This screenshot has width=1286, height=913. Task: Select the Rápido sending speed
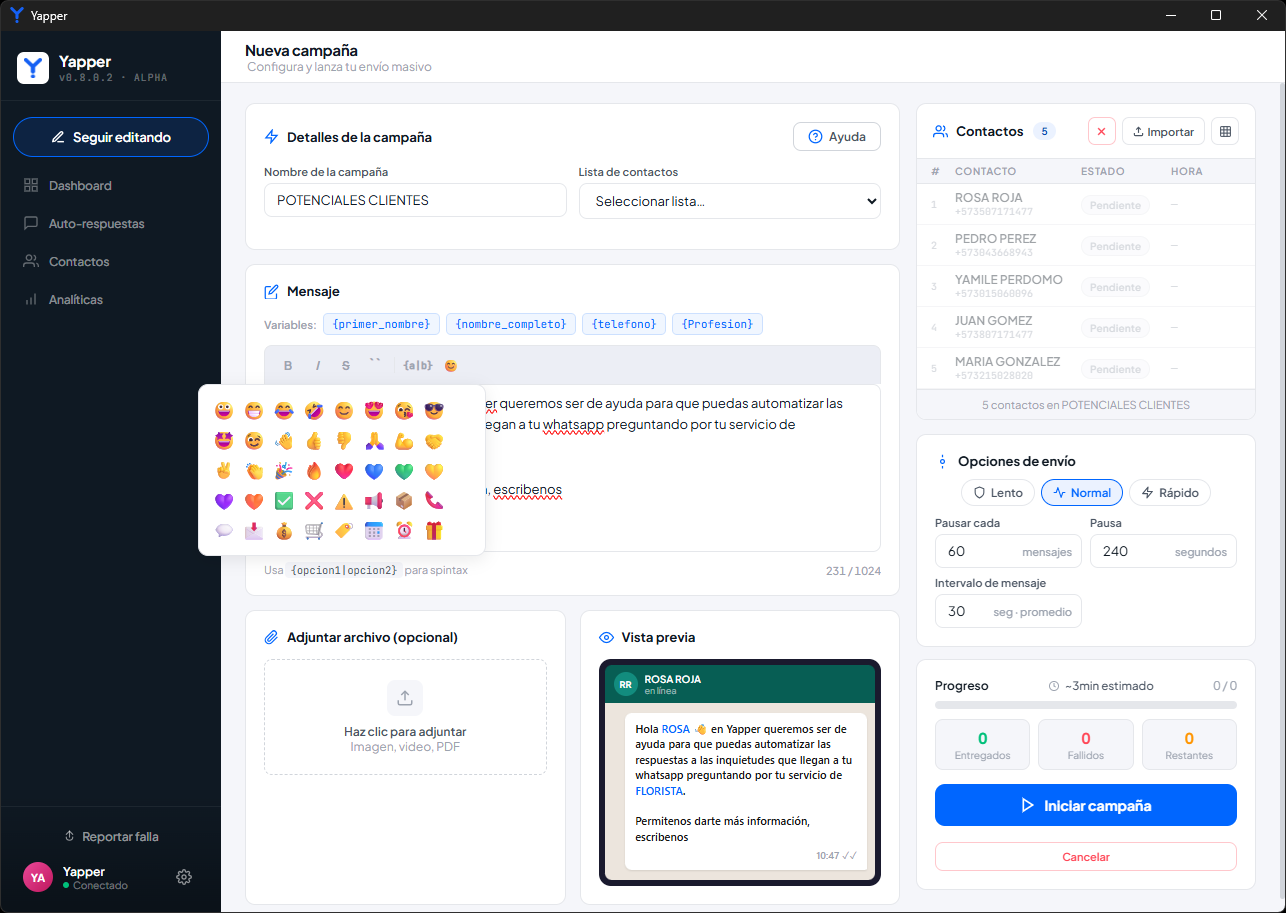[x=1170, y=492]
